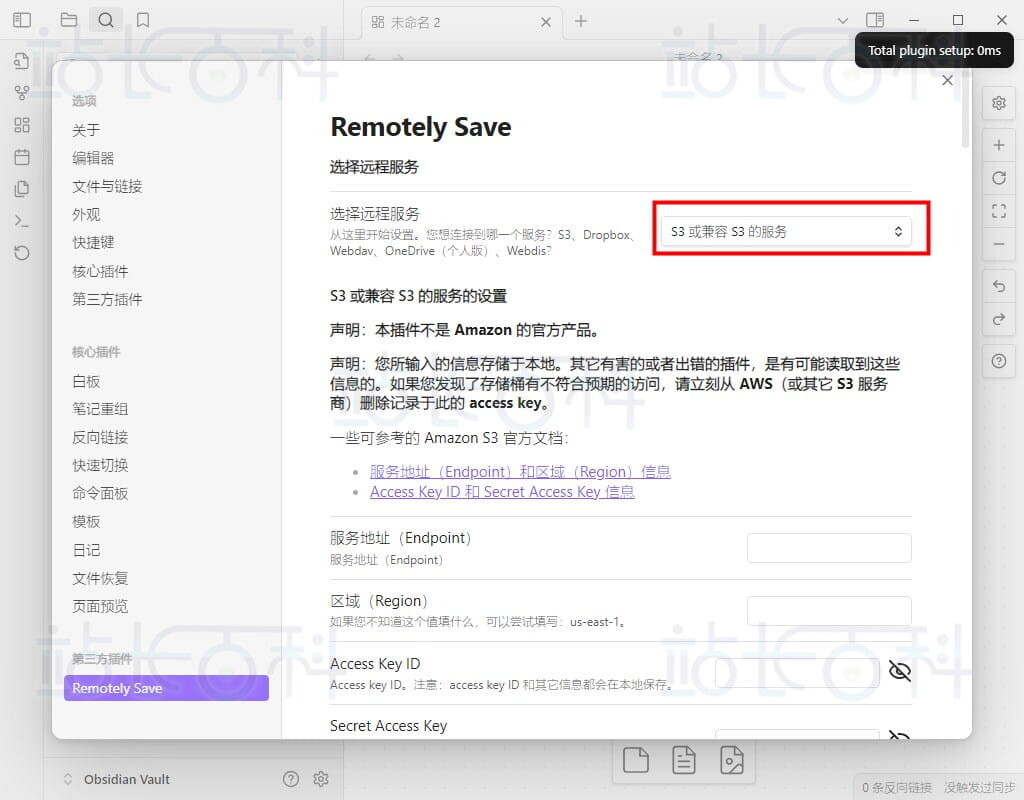Image resolution: width=1024 pixels, height=800 pixels.
Task: Reset canvas zoom icon
Action: 999,178
